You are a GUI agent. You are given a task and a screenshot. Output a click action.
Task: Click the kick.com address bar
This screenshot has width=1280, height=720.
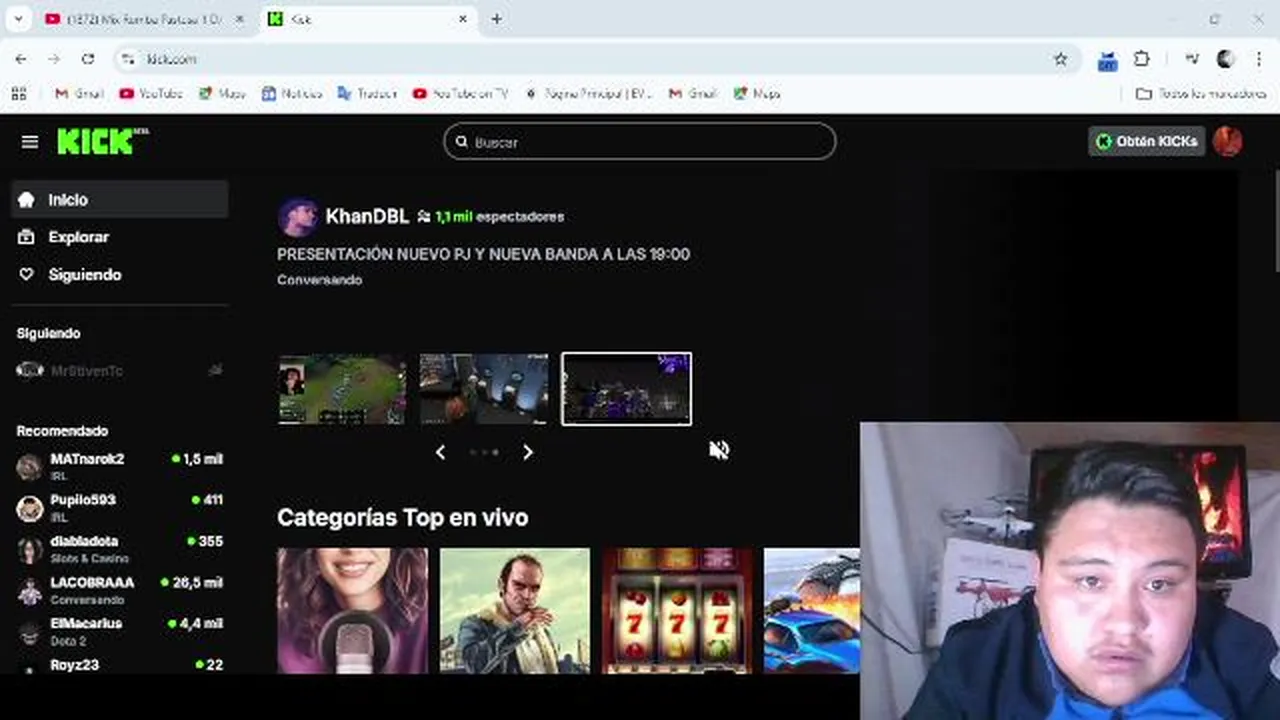coord(598,59)
